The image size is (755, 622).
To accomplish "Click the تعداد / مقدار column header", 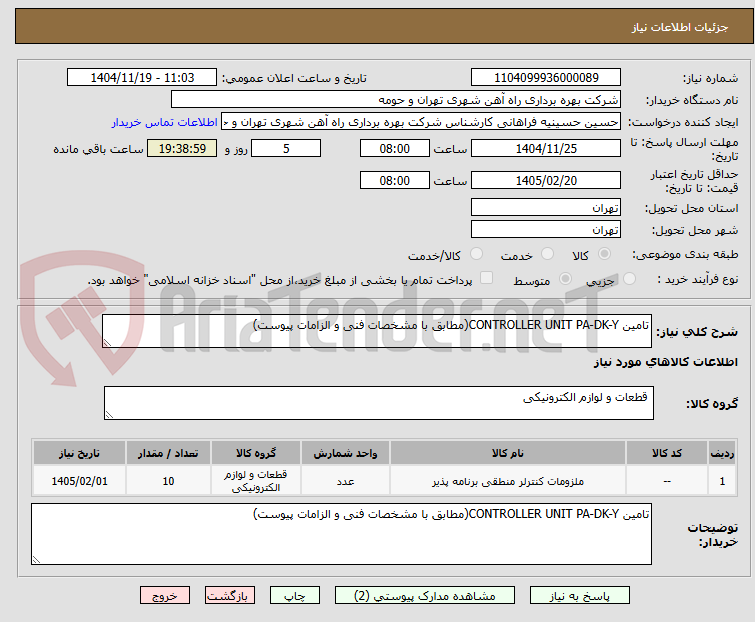I will tap(168, 453).
